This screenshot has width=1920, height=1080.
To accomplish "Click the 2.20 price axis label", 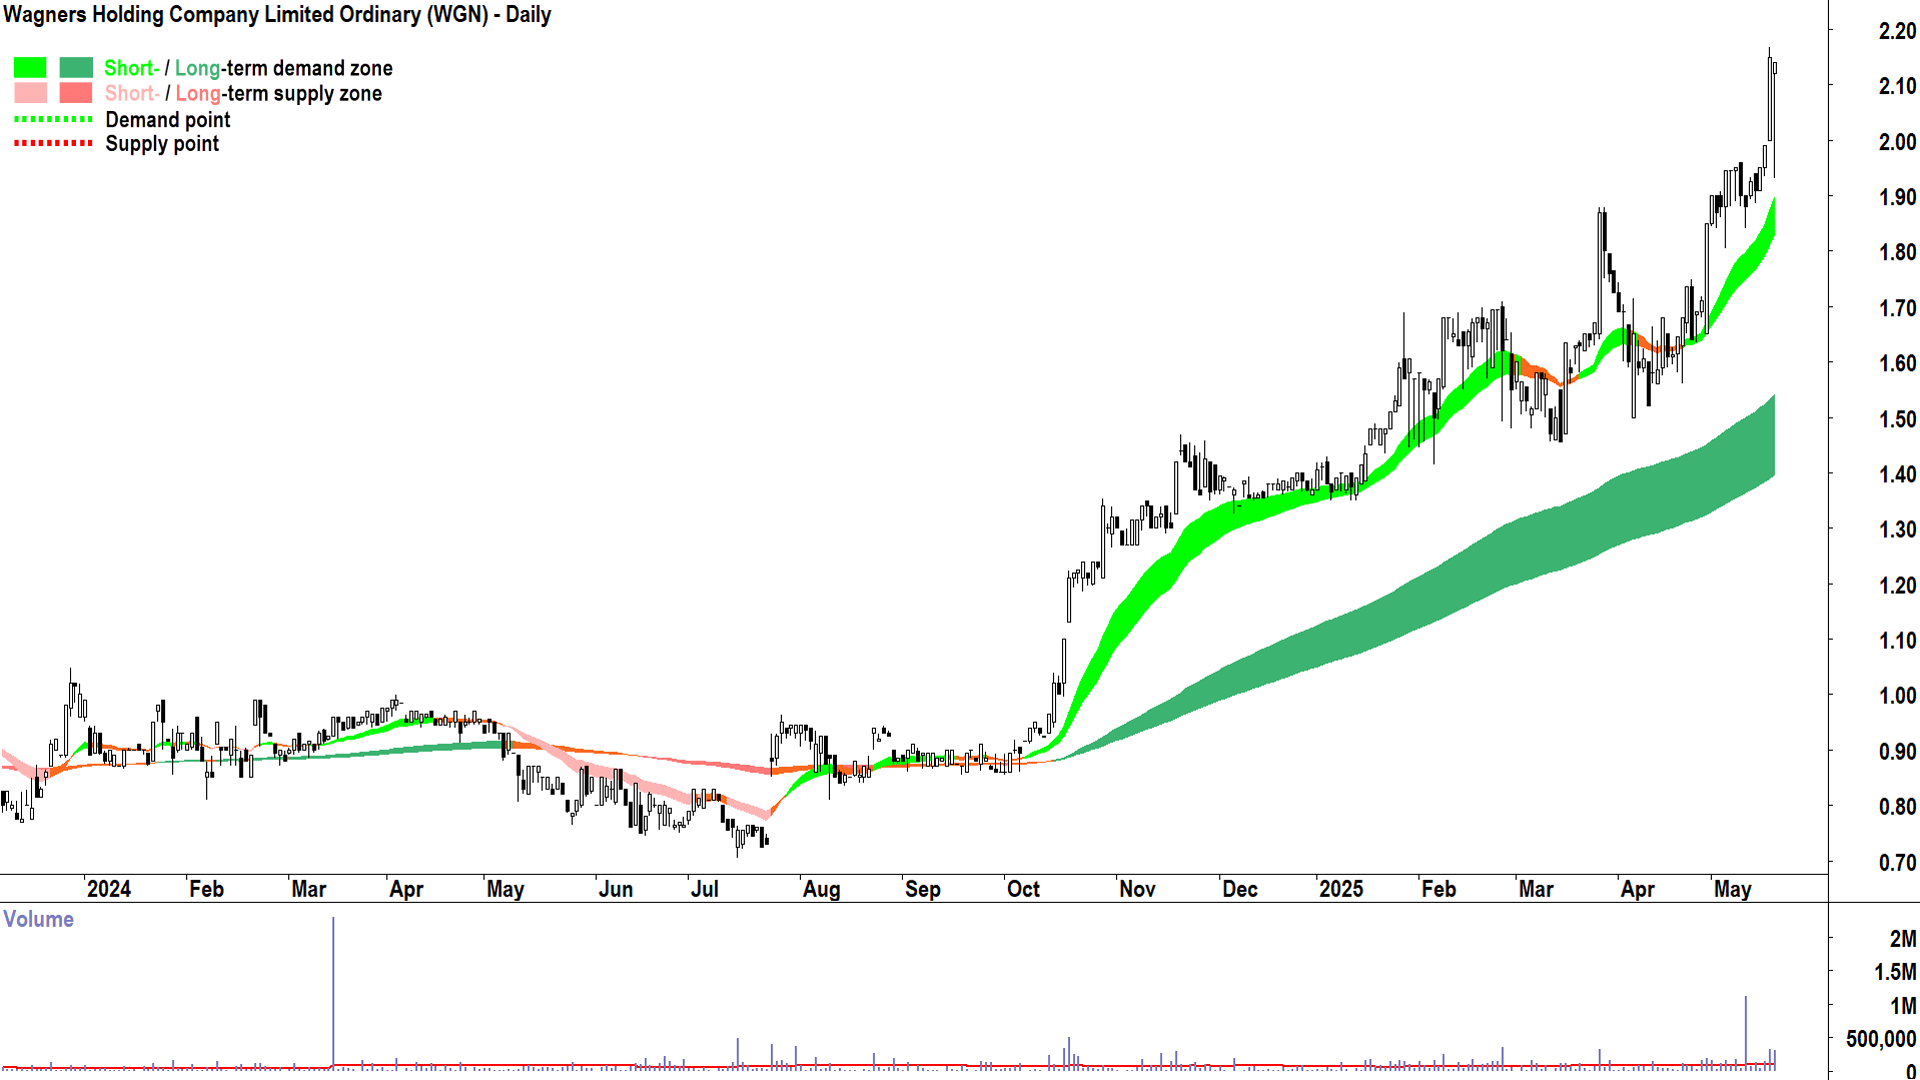I will [1897, 31].
